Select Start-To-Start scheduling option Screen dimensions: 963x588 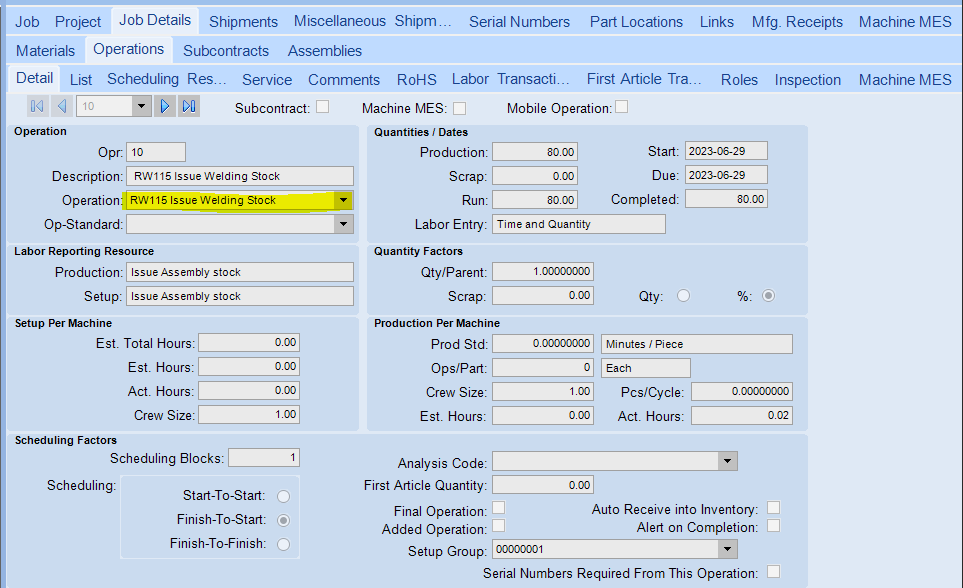[x=284, y=496]
